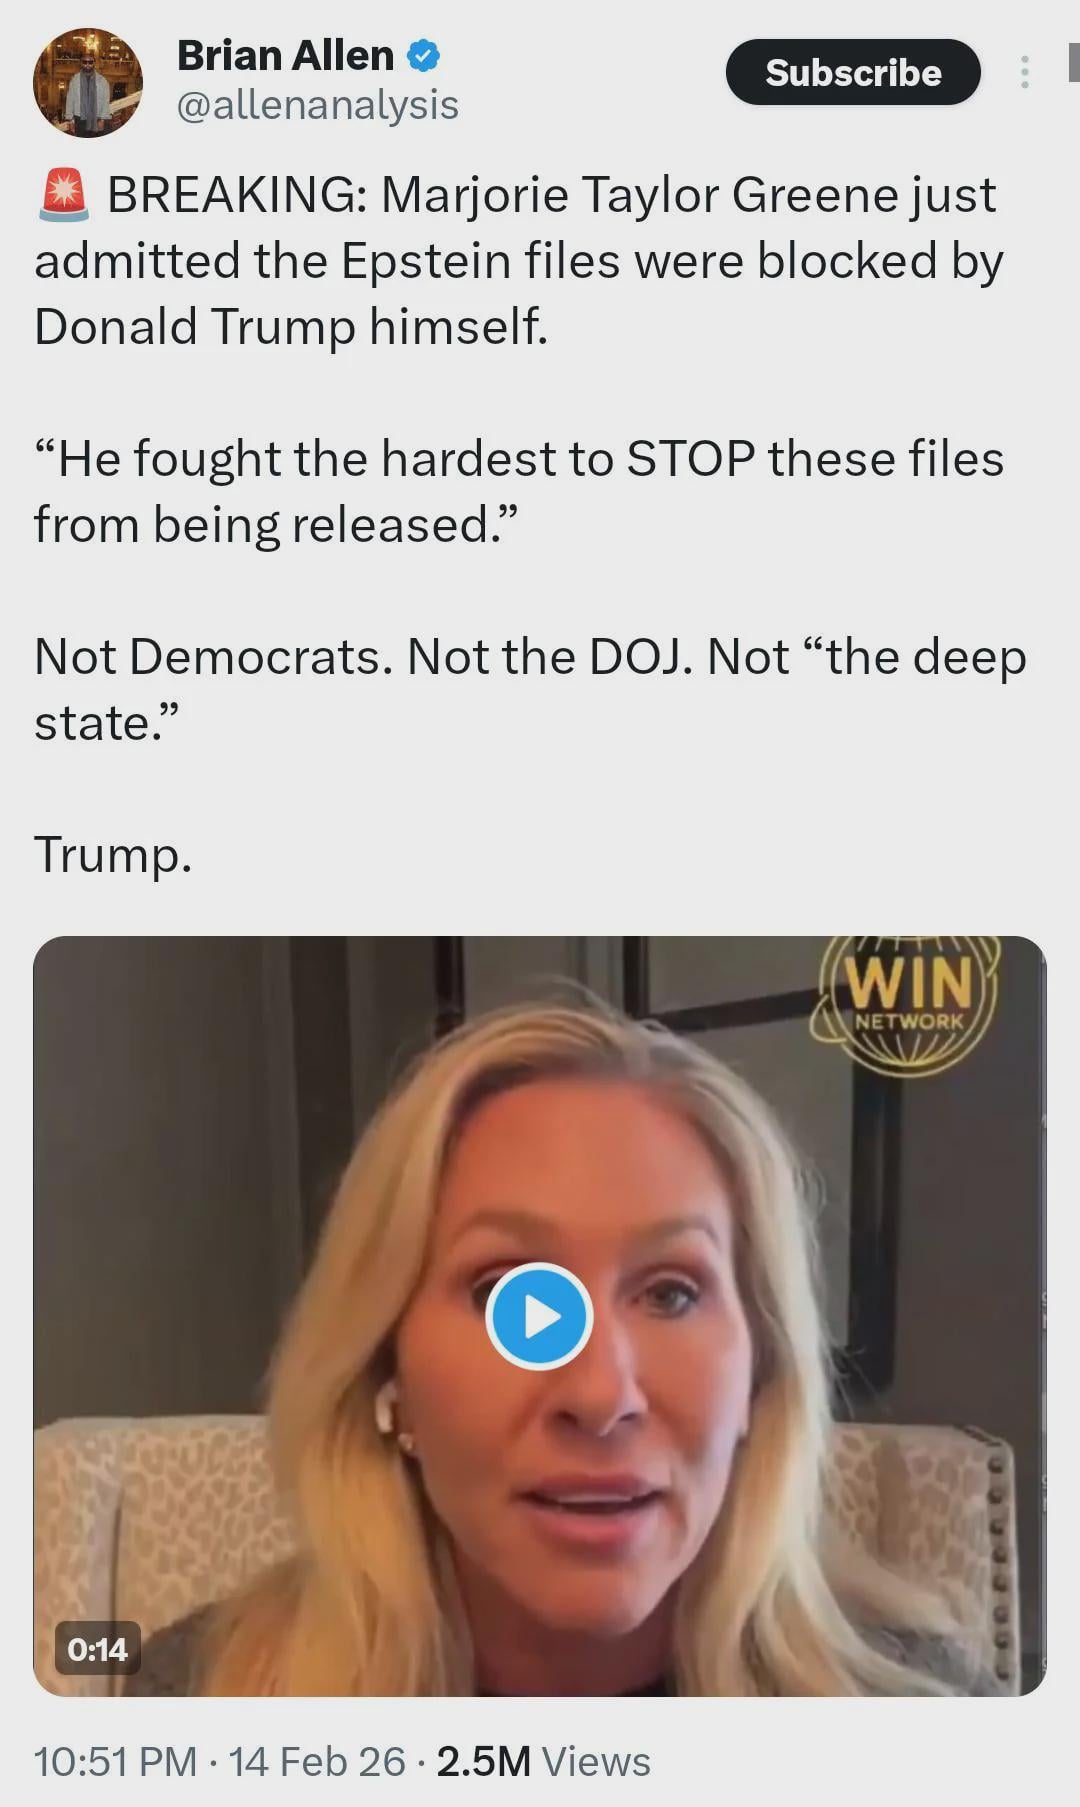This screenshot has width=1080, height=1807.
Task: Subscribe to Brian Allen
Action: click(853, 72)
